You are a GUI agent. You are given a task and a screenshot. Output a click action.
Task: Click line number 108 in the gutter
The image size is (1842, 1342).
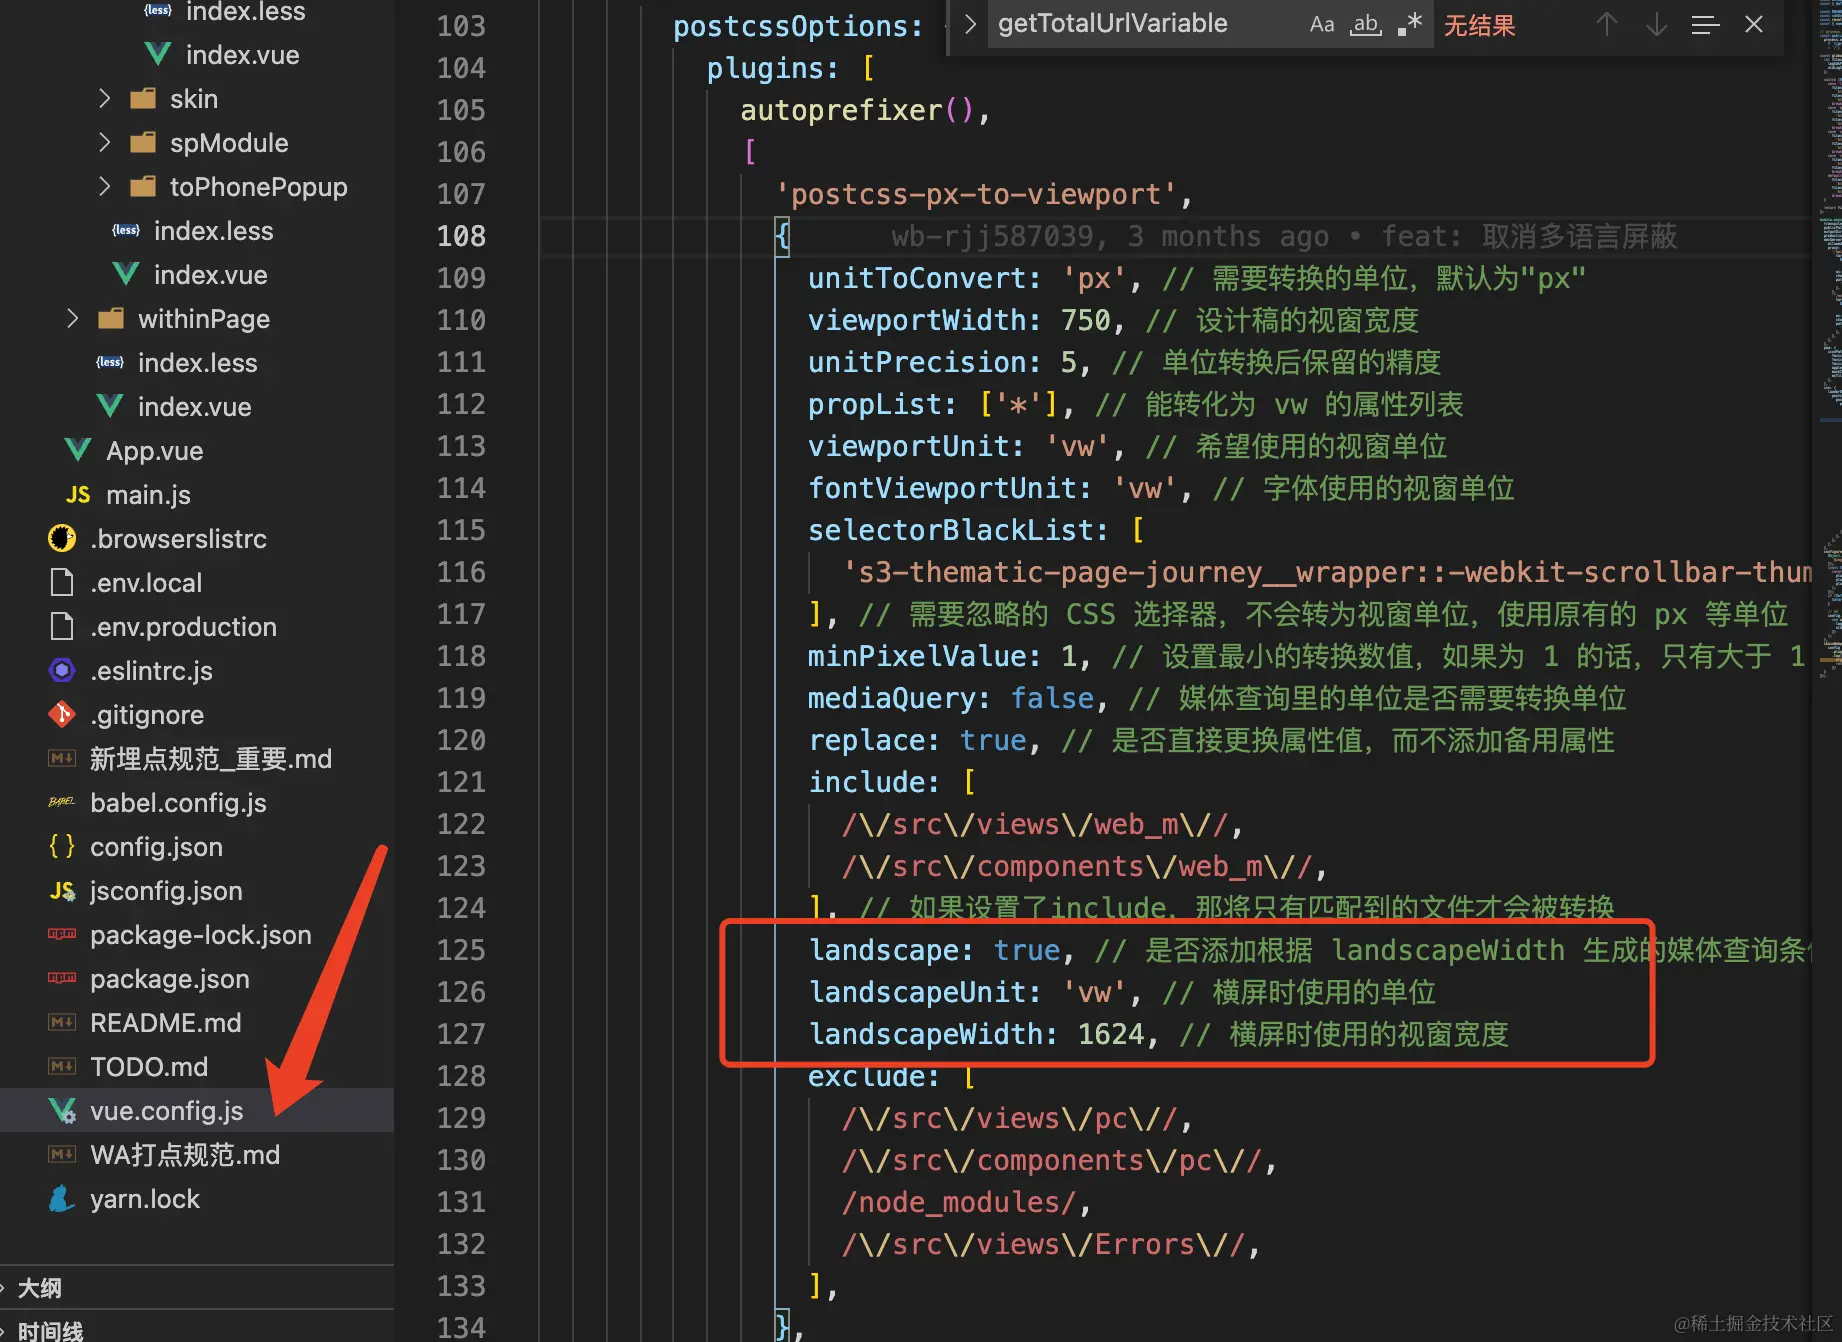pyautogui.click(x=461, y=236)
